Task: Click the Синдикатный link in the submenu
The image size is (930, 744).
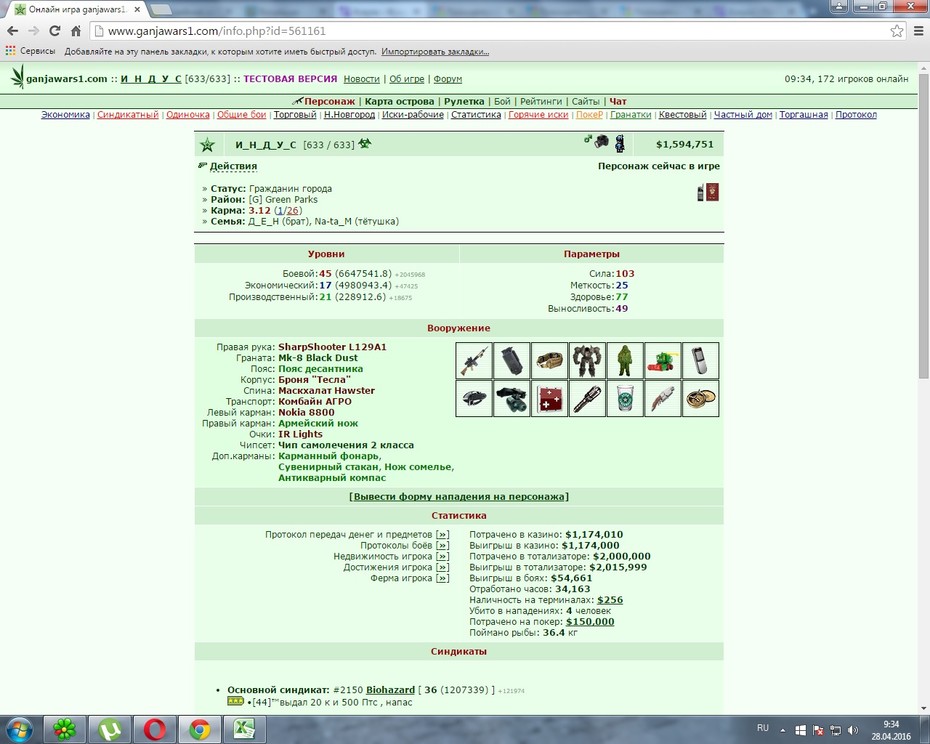Action: point(128,115)
